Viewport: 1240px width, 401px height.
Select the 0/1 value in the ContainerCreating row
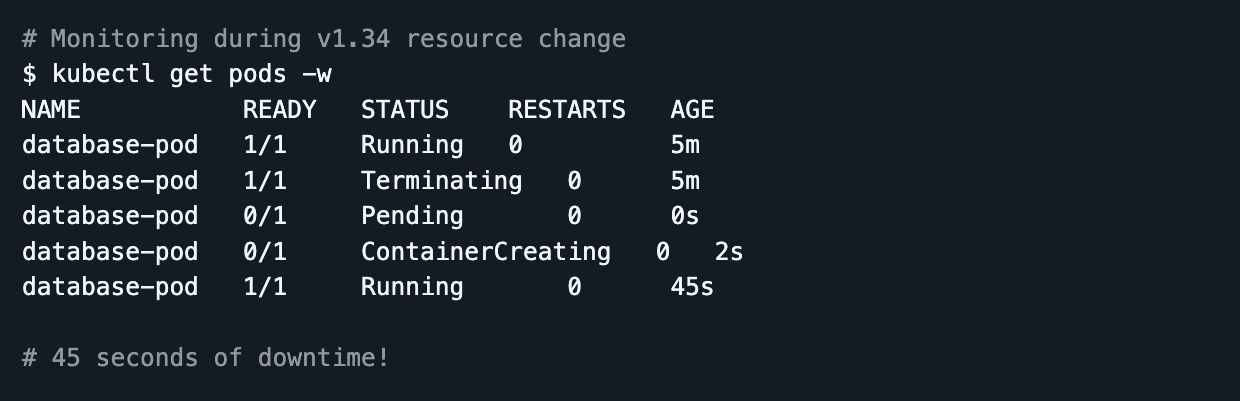(x=265, y=252)
